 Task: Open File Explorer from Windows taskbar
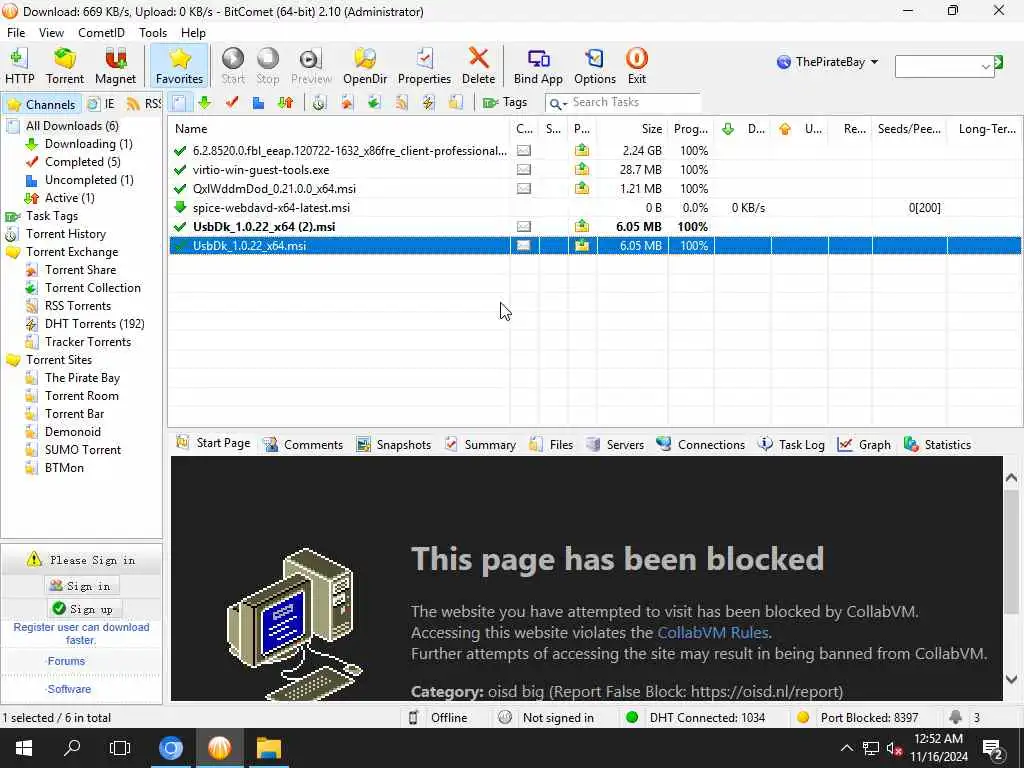[x=268, y=748]
